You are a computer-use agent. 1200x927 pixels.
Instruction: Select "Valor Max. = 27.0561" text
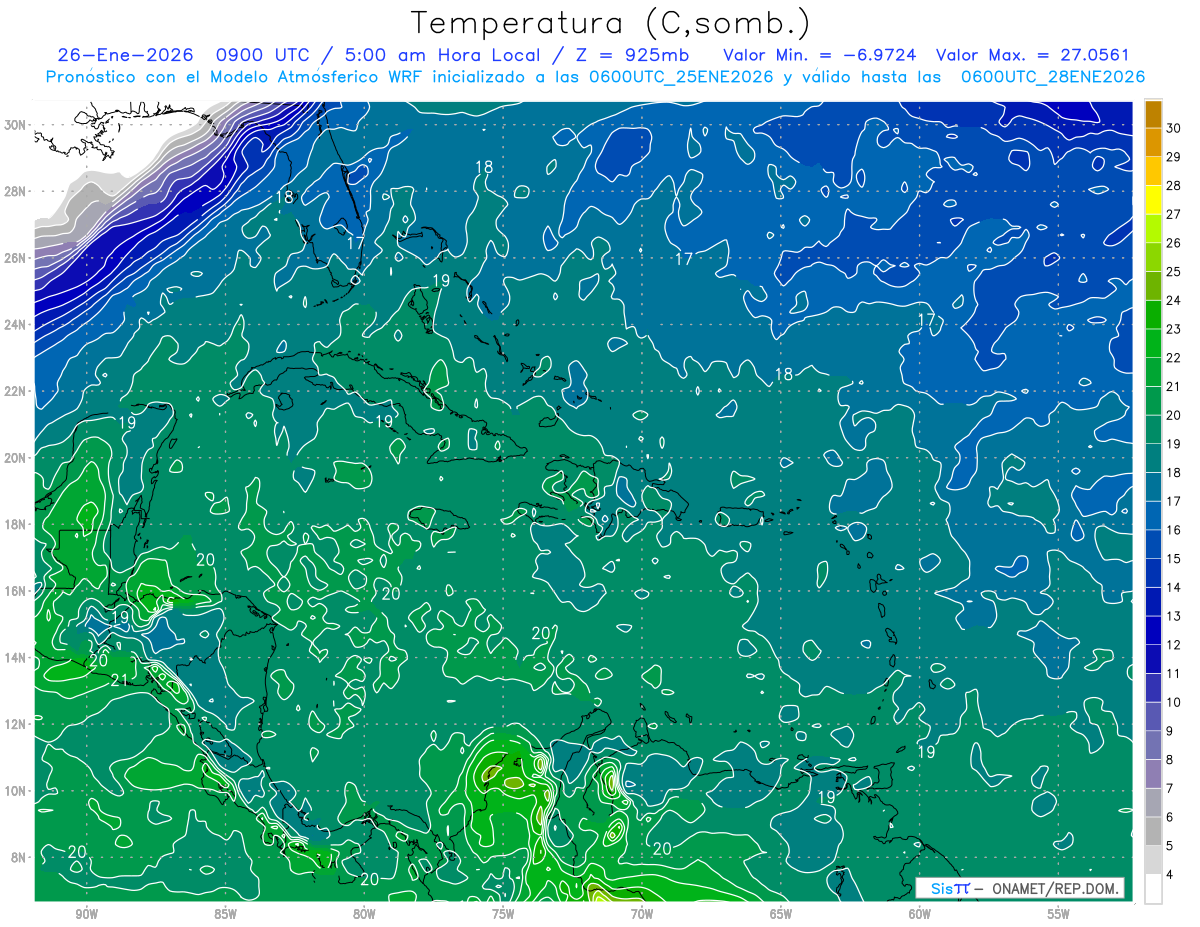pyautogui.click(x=1034, y=55)
